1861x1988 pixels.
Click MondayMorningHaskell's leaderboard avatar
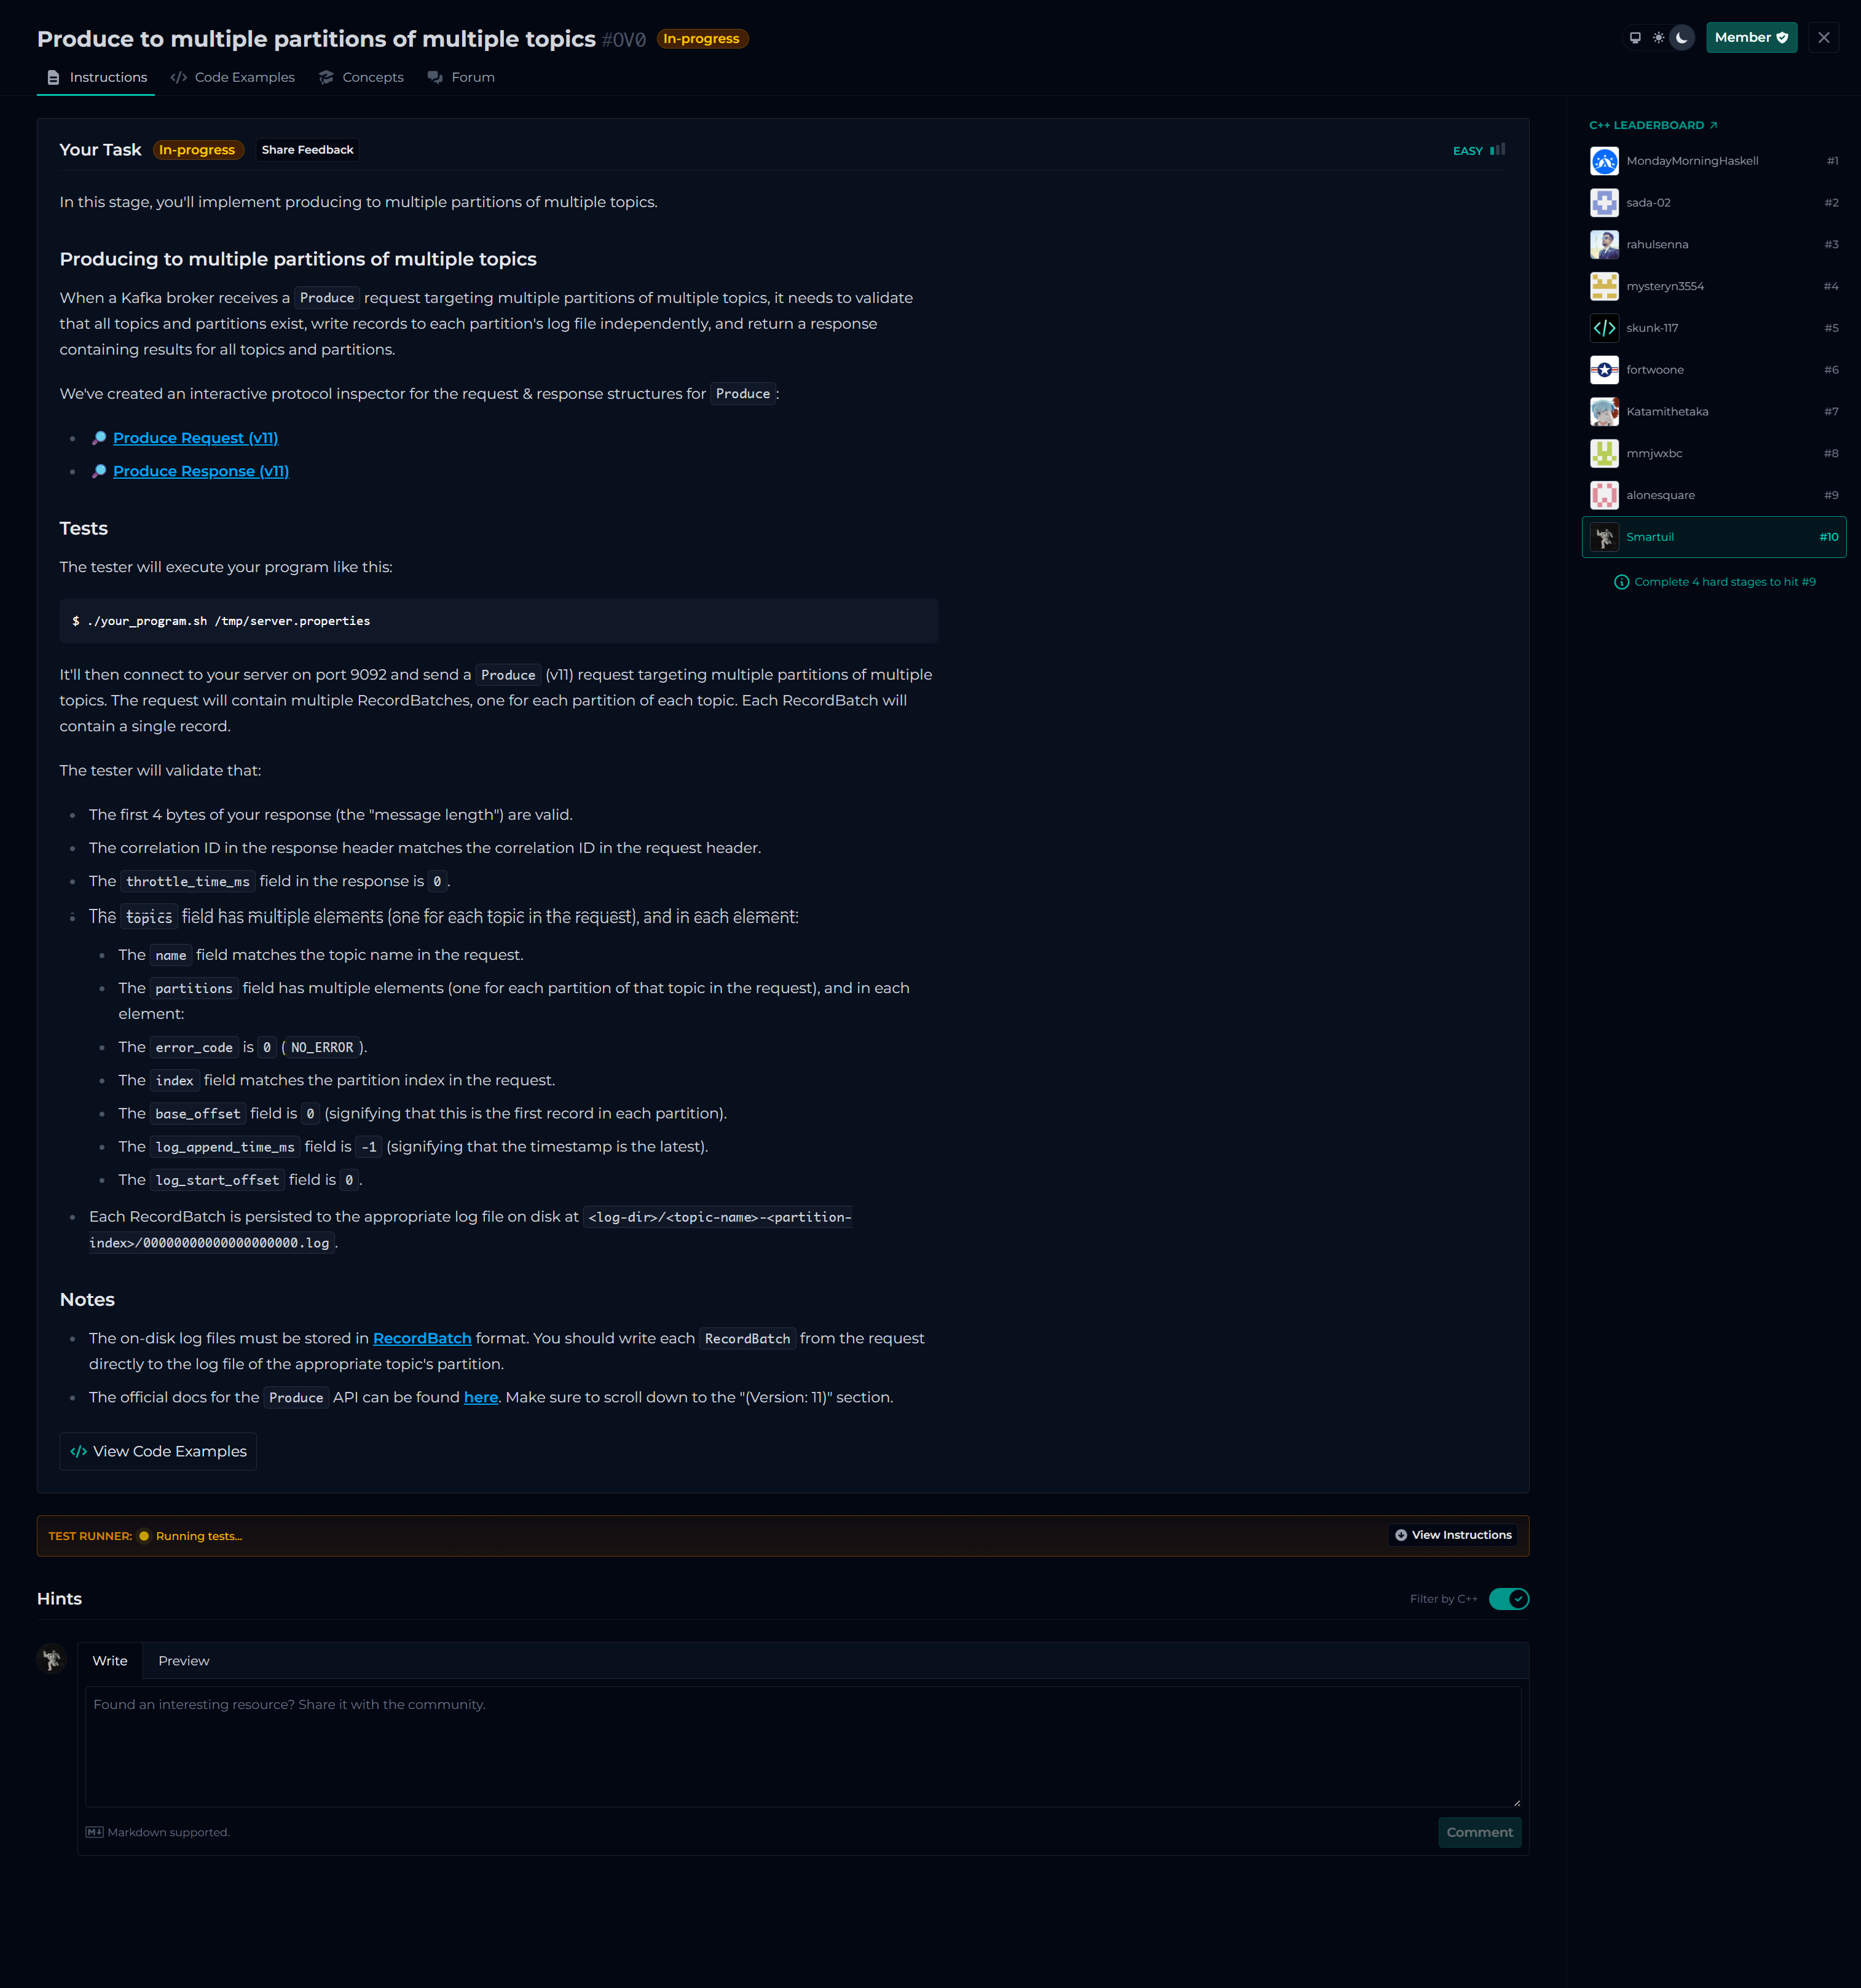point(1604,161)
